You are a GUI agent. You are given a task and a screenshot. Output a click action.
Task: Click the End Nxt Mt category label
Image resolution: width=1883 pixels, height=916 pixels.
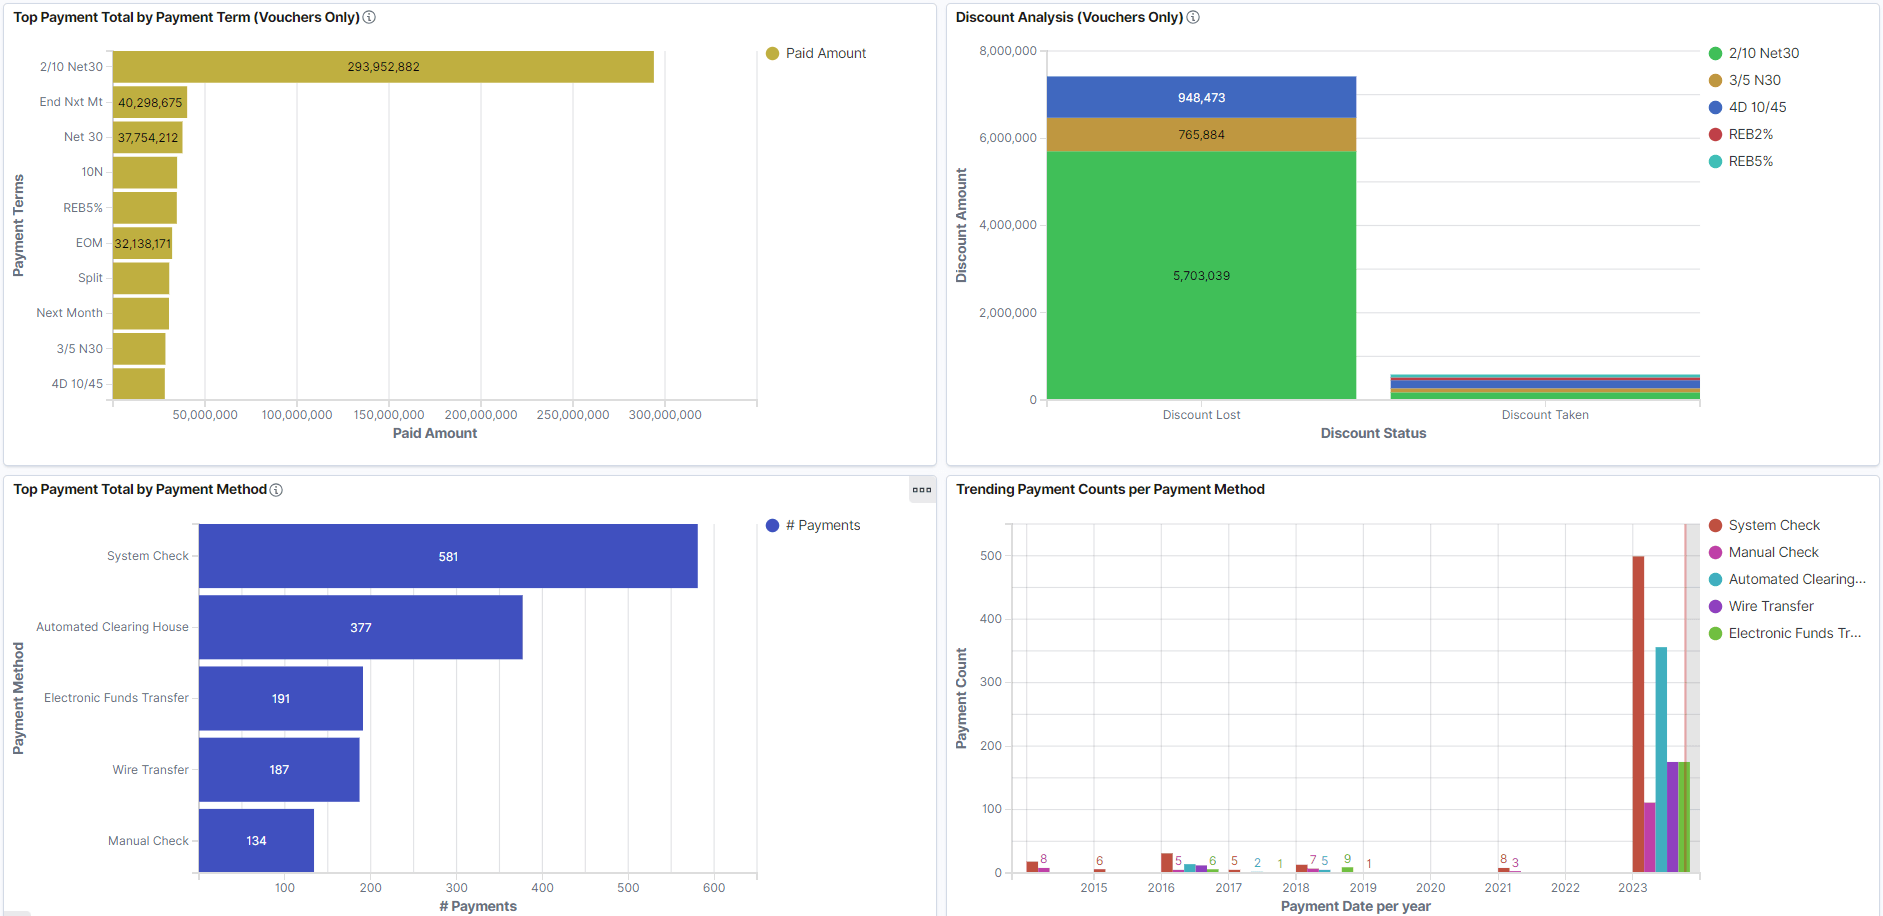click(70, 101)
